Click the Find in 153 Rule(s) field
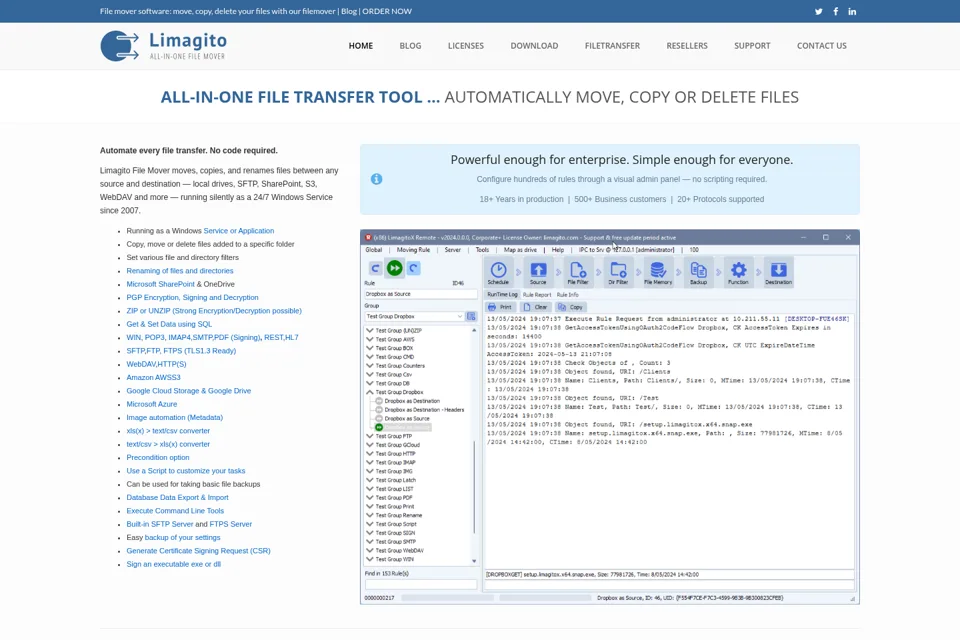Viewport: 960px width, 640px height. [421, 585]
